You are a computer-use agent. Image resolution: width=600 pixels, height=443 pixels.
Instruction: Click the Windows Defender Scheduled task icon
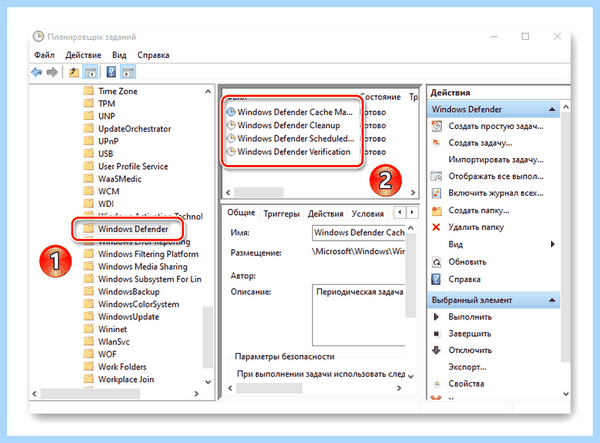click(231, 138)
